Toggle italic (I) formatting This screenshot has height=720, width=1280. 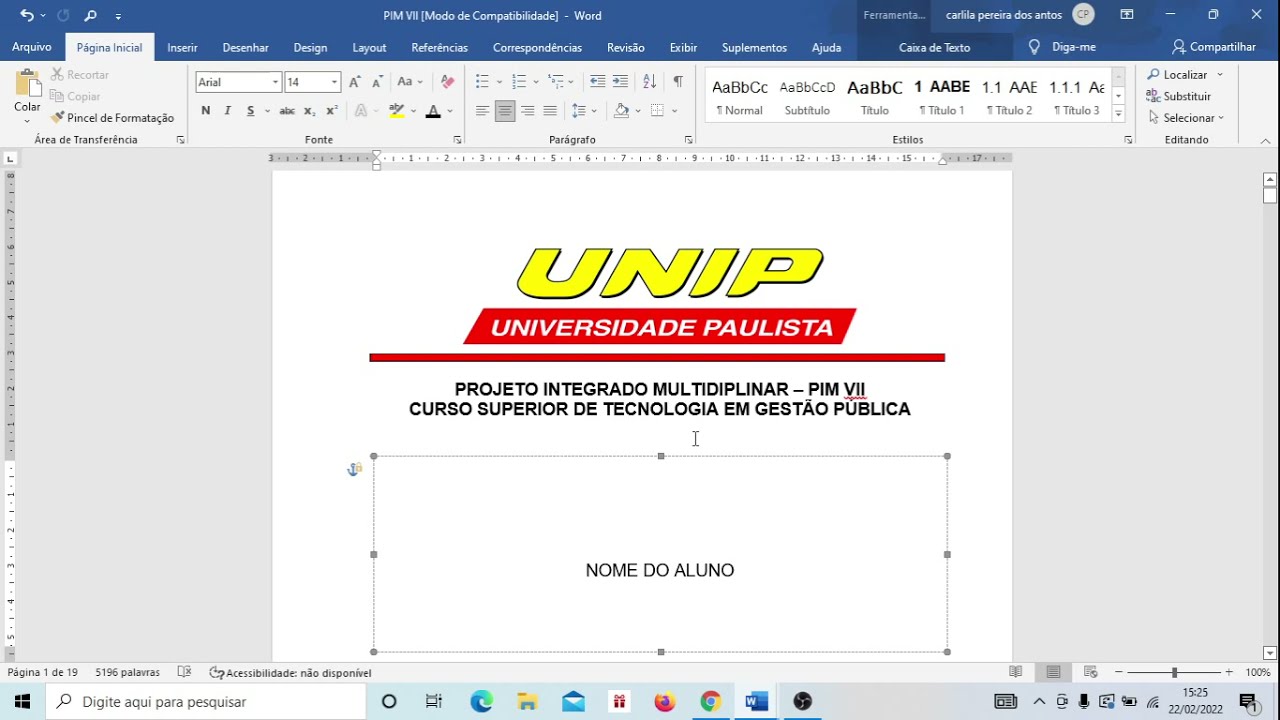coord(228,111)
